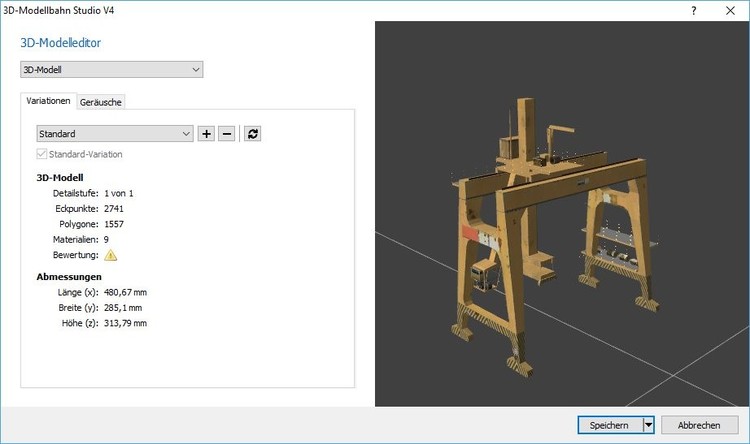Viewport: 750px width, 444px height.
Task: Click the yellow warning Bewertung icon
Action: (x=110, y=255)
